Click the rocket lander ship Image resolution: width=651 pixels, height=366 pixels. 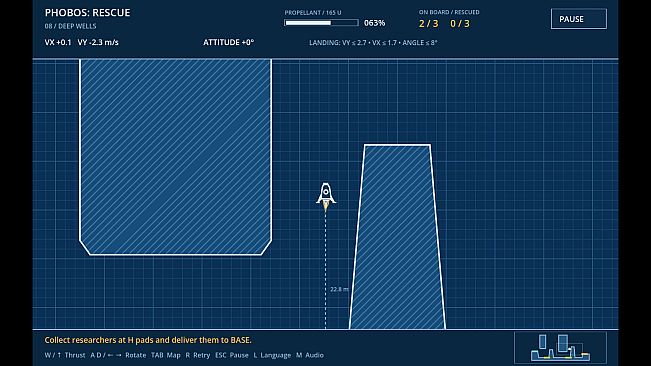pyautogui.click(x=326, y=198)
